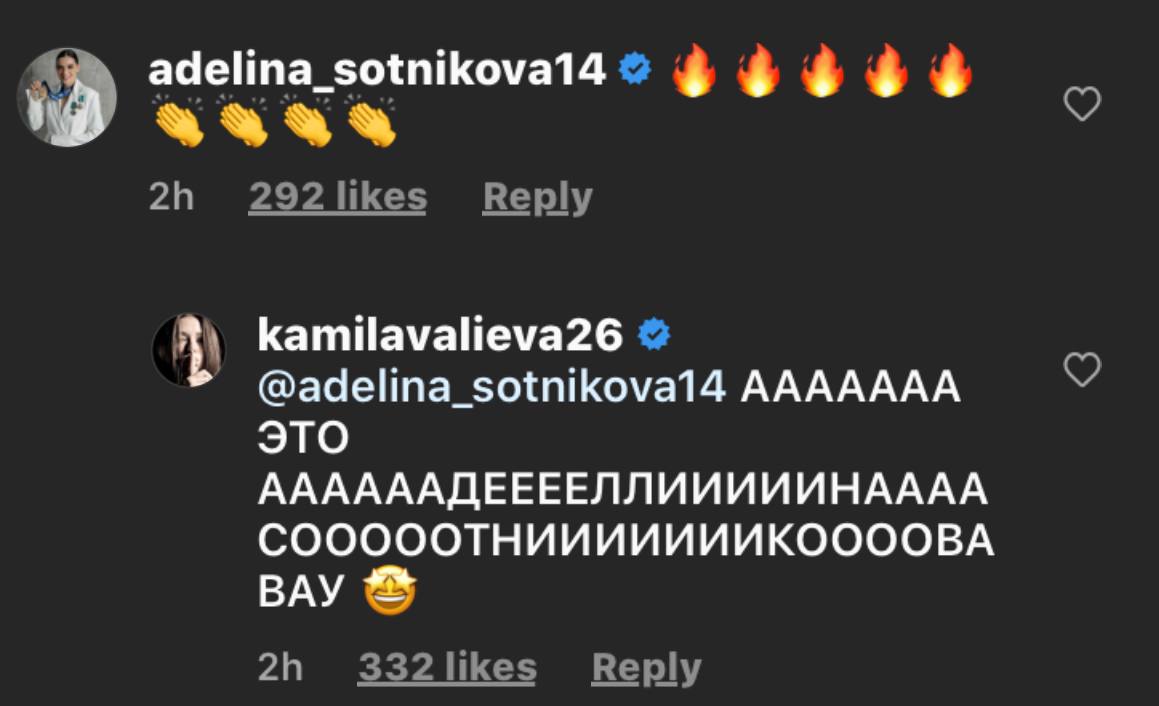
Task: Follow the @adelina_sotnikova14 mention in the reply
Action: coord(492,388)
